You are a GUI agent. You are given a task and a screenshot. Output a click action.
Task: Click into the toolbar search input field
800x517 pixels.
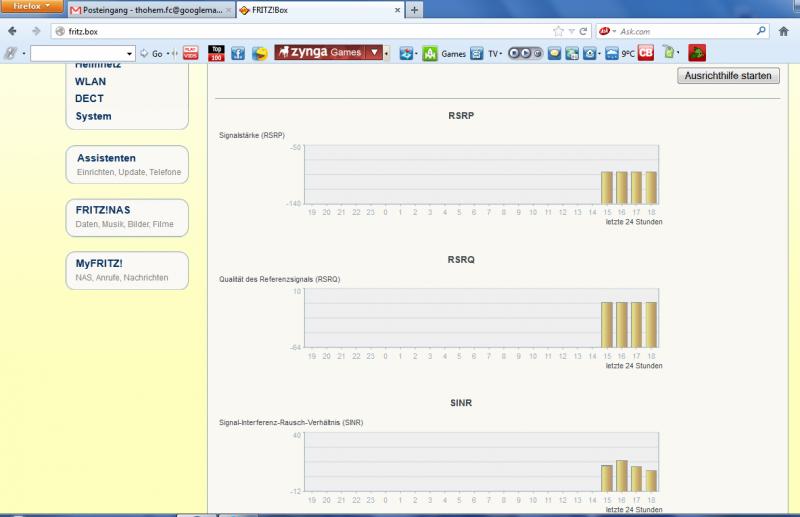[x=78, y=54]
